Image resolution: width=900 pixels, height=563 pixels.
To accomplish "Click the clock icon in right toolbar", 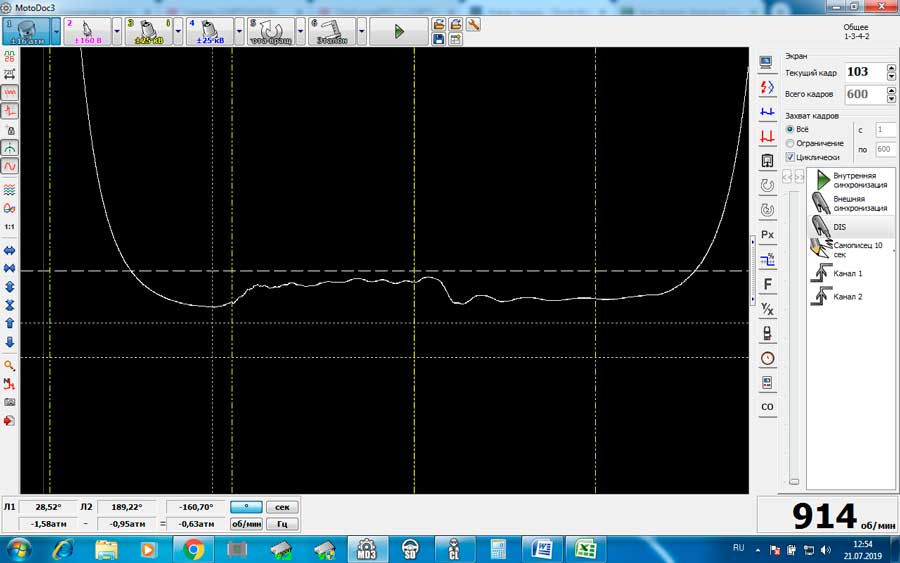I will pyautogui.click(x=767, y=358).
